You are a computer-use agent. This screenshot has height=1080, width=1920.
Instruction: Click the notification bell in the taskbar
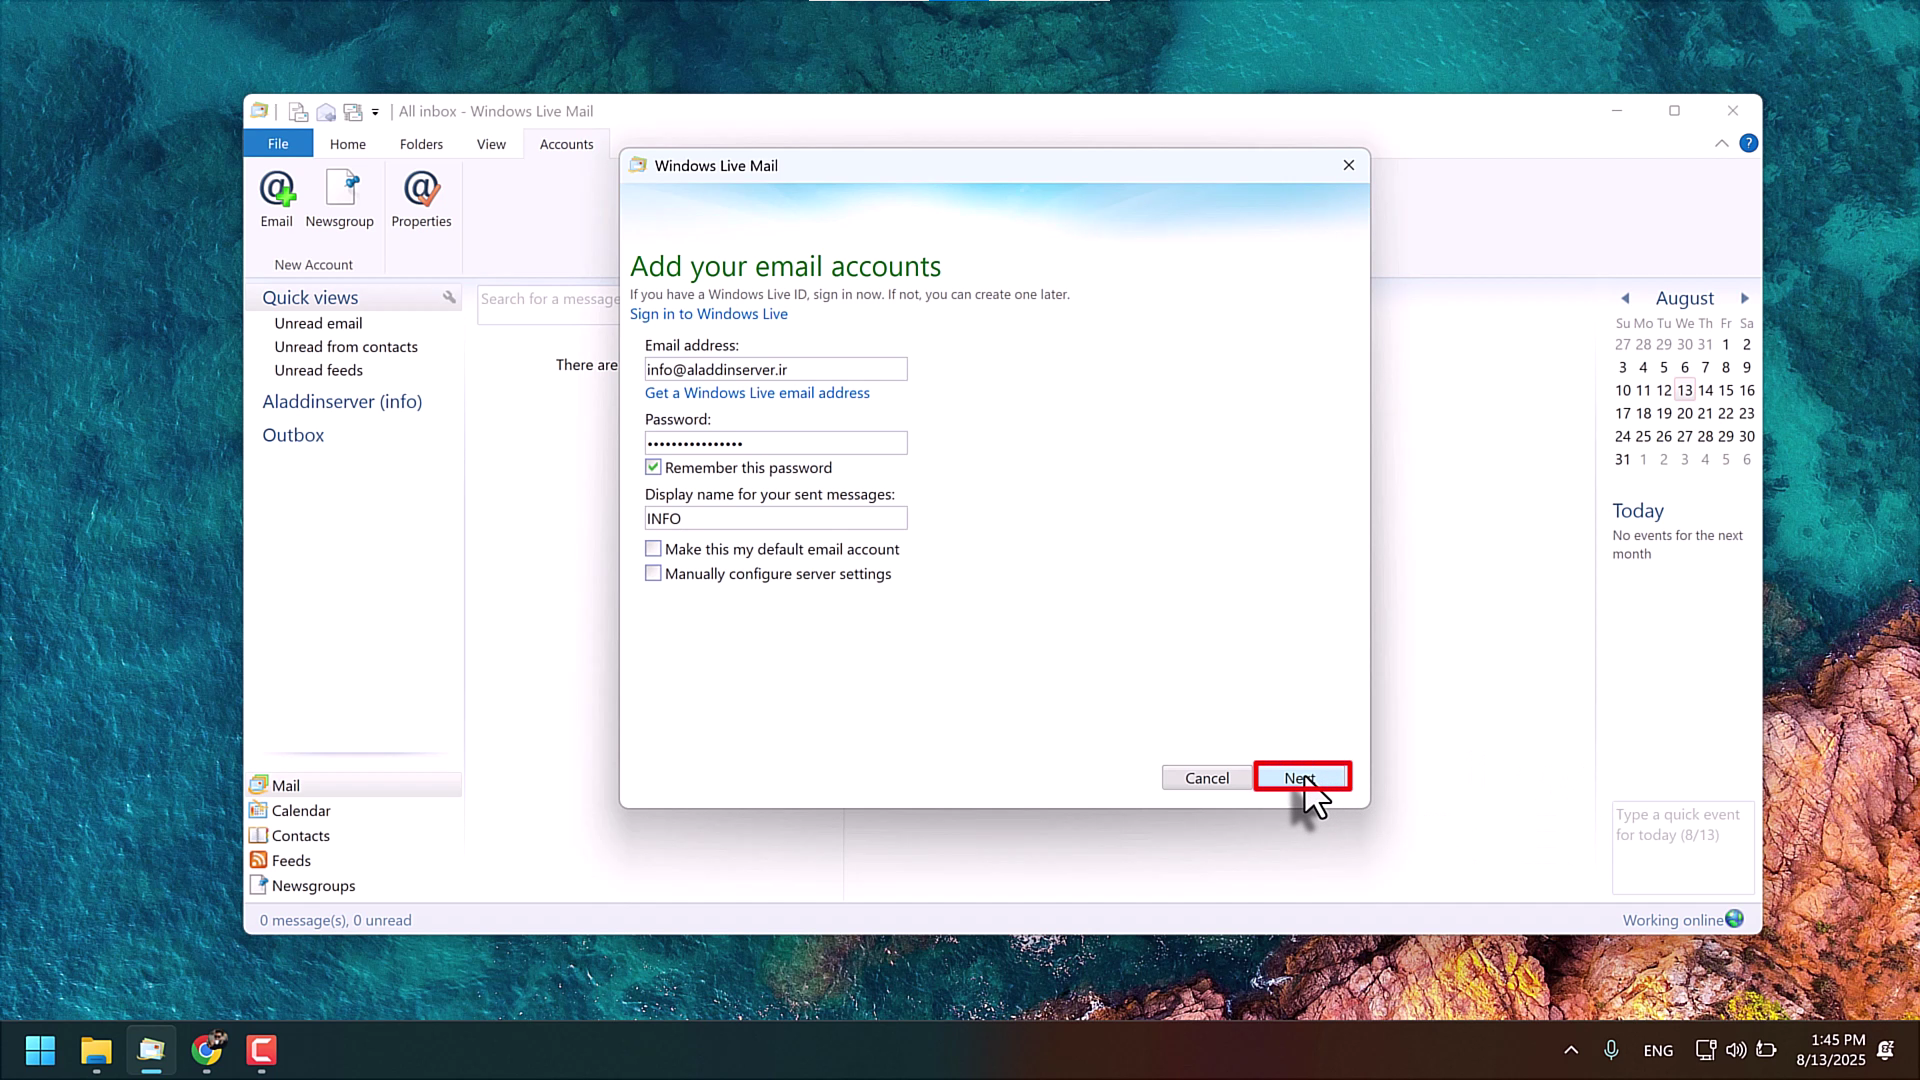(1886, 1050)
